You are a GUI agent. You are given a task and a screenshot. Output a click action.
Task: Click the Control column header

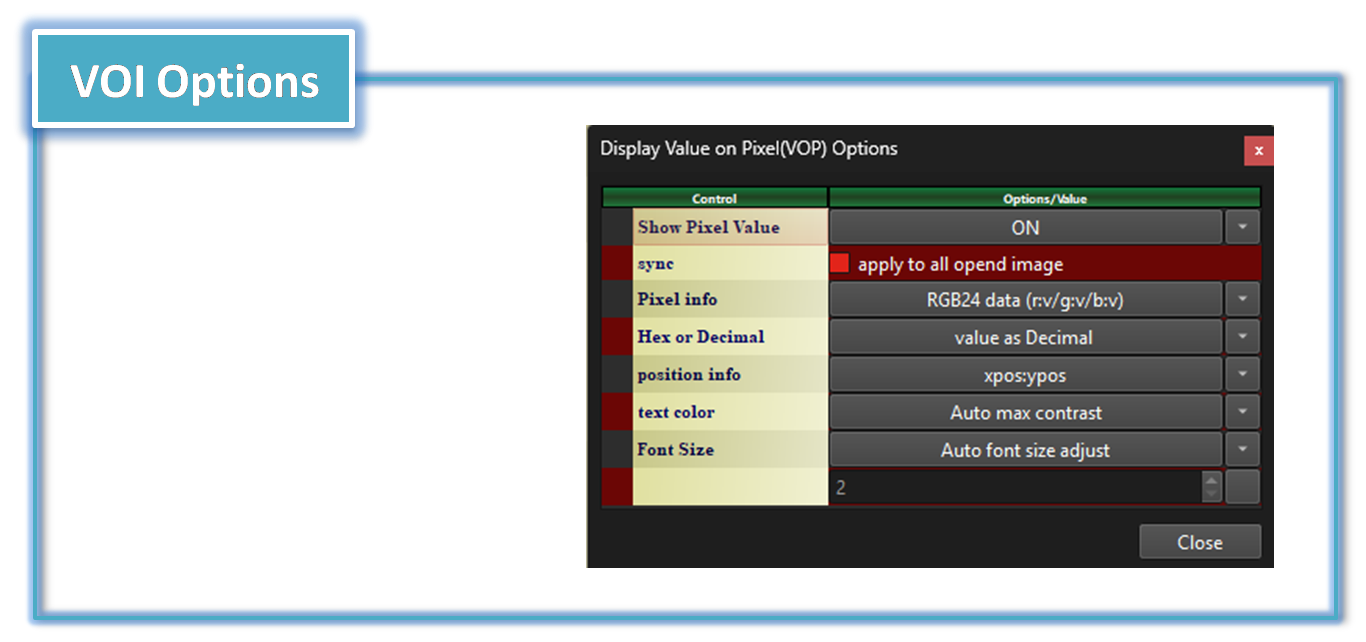pos(714,198)
